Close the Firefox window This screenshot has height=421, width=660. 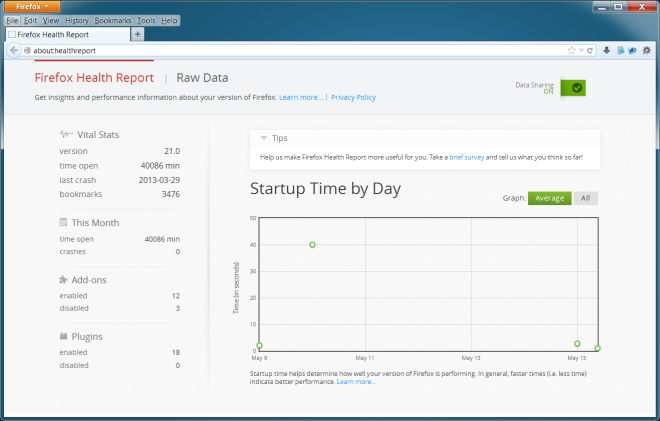point(642,7)
